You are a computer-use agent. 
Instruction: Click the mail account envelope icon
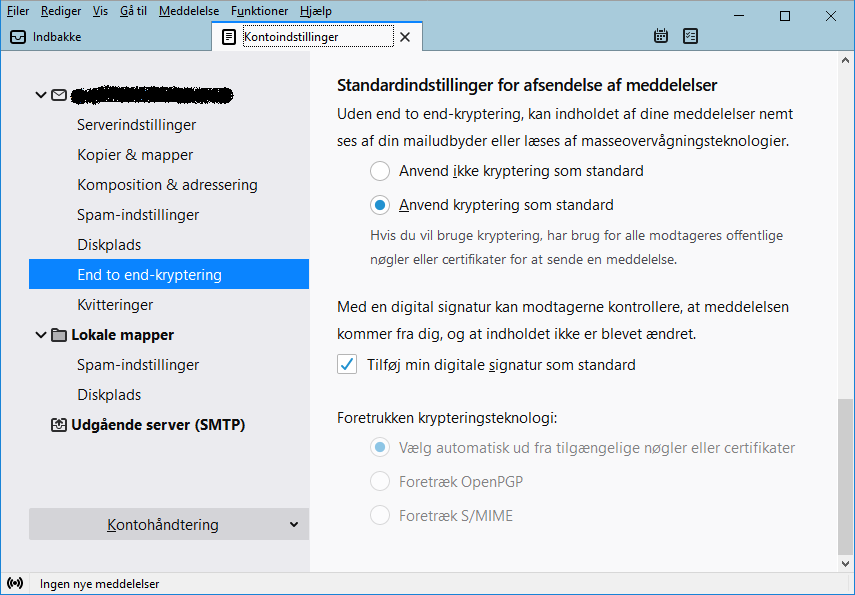click(x=59, y=95)
